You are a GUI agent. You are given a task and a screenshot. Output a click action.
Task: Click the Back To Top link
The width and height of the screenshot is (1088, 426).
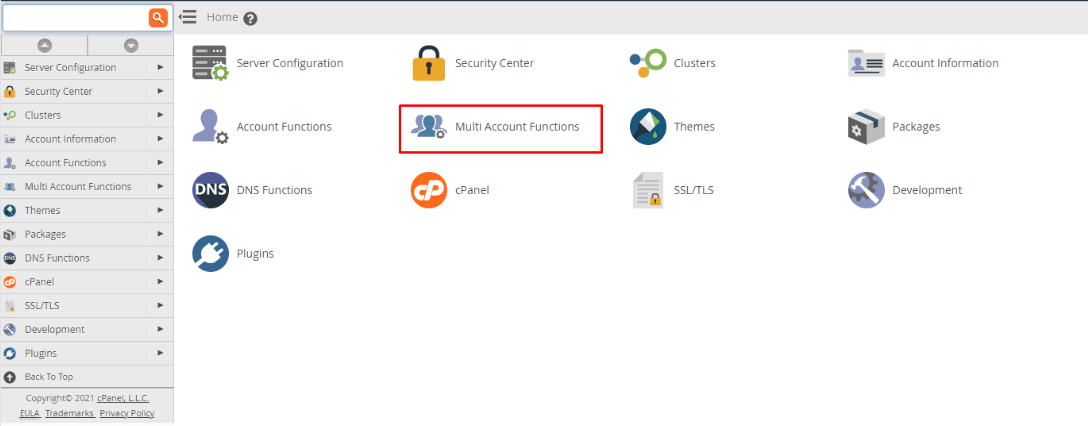point(48,377)
